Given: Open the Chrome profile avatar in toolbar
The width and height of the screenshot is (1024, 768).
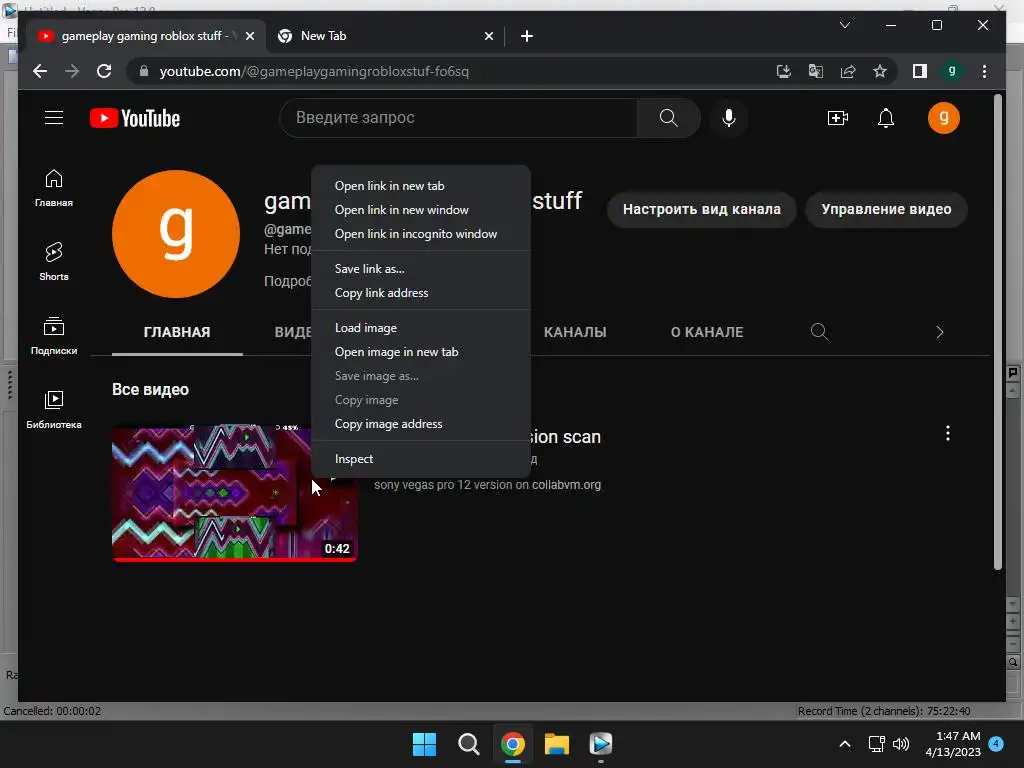Looking at the screenshot, I should [x=952, y=71].
